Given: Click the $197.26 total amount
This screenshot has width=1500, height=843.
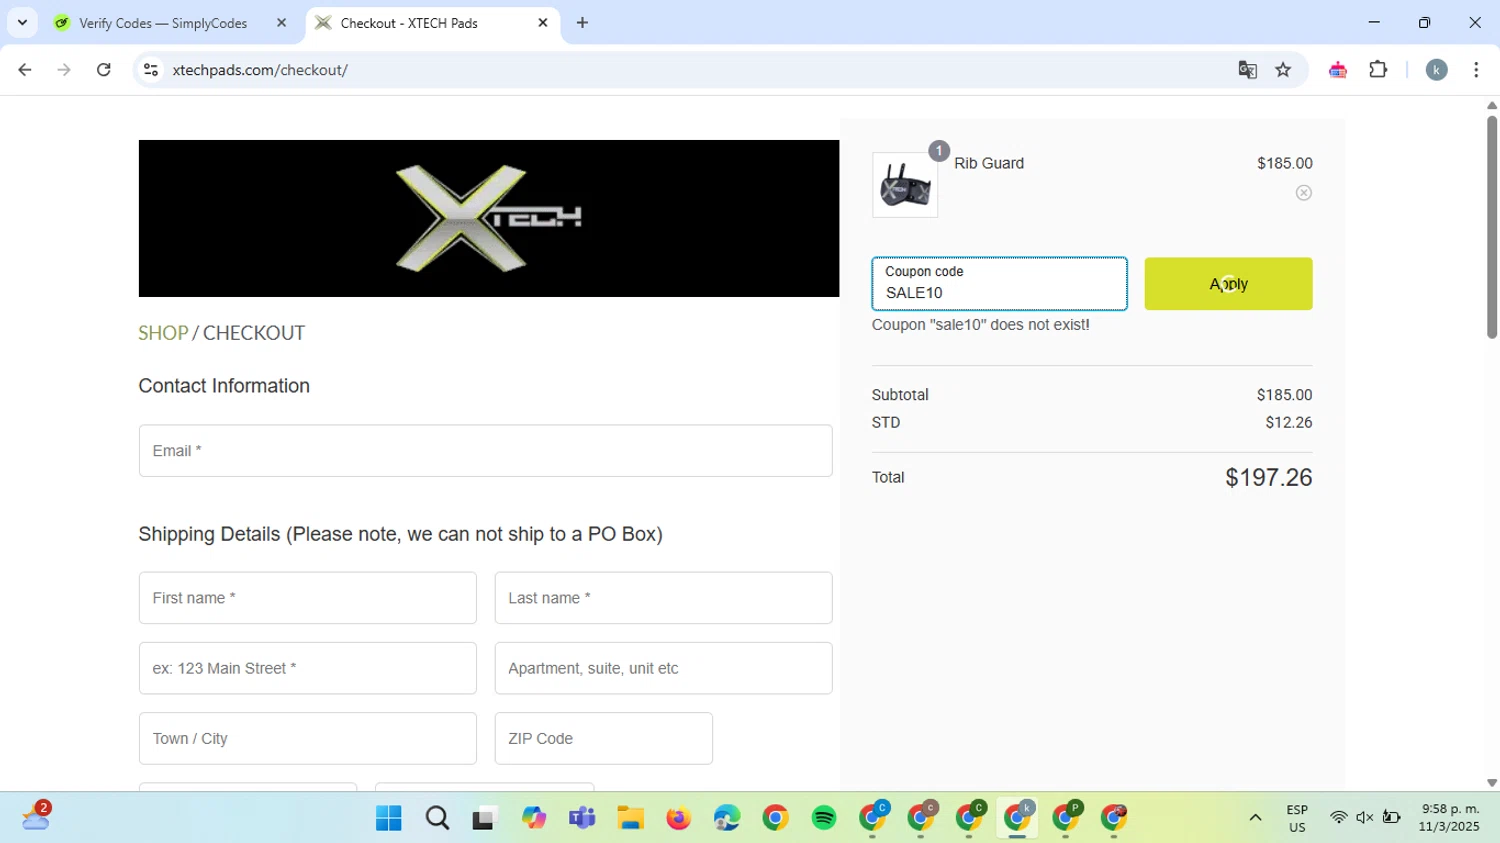Looking at the screenshot, I should 1268,478.
